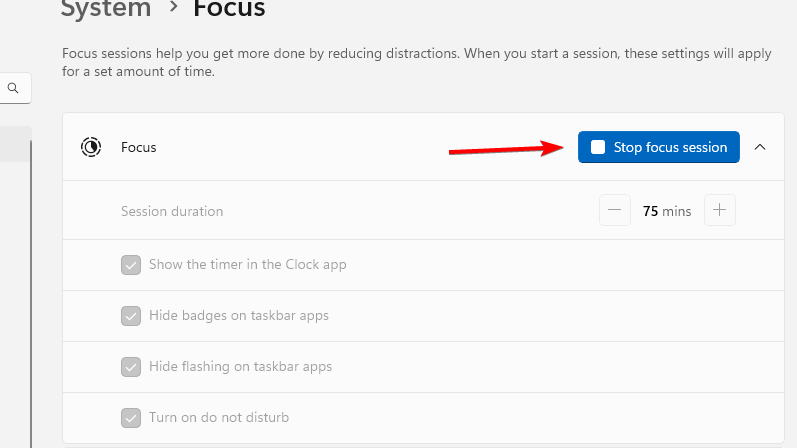The height and width of the screenshot is (448, 797).
Task: Click the square stop icon in the blue button
Action: coord(598,147)
